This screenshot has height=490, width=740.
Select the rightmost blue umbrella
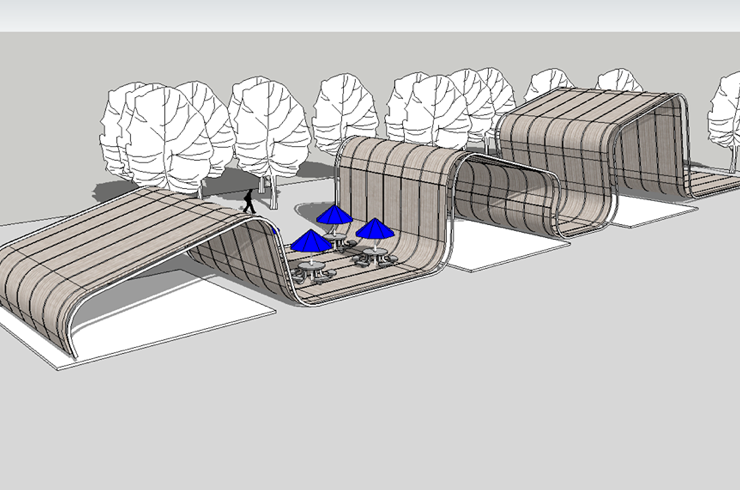pyautogui.click(x=375, y=229)
